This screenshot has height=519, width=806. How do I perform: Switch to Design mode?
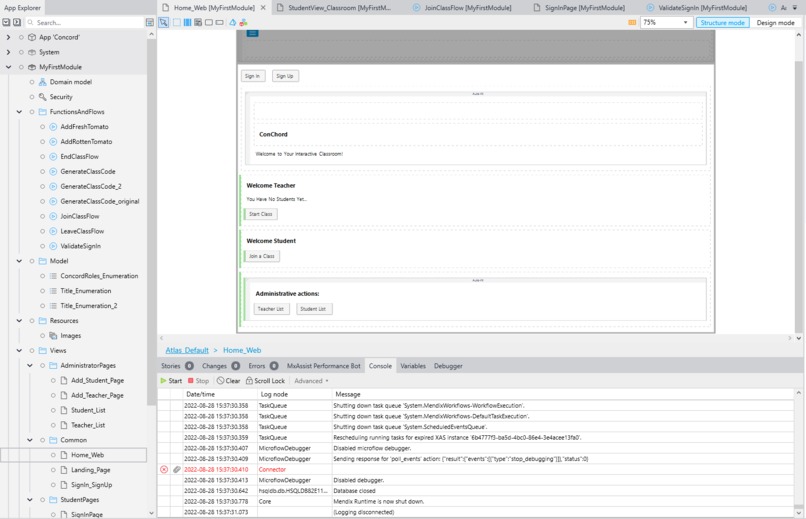[x=775, y=23]
